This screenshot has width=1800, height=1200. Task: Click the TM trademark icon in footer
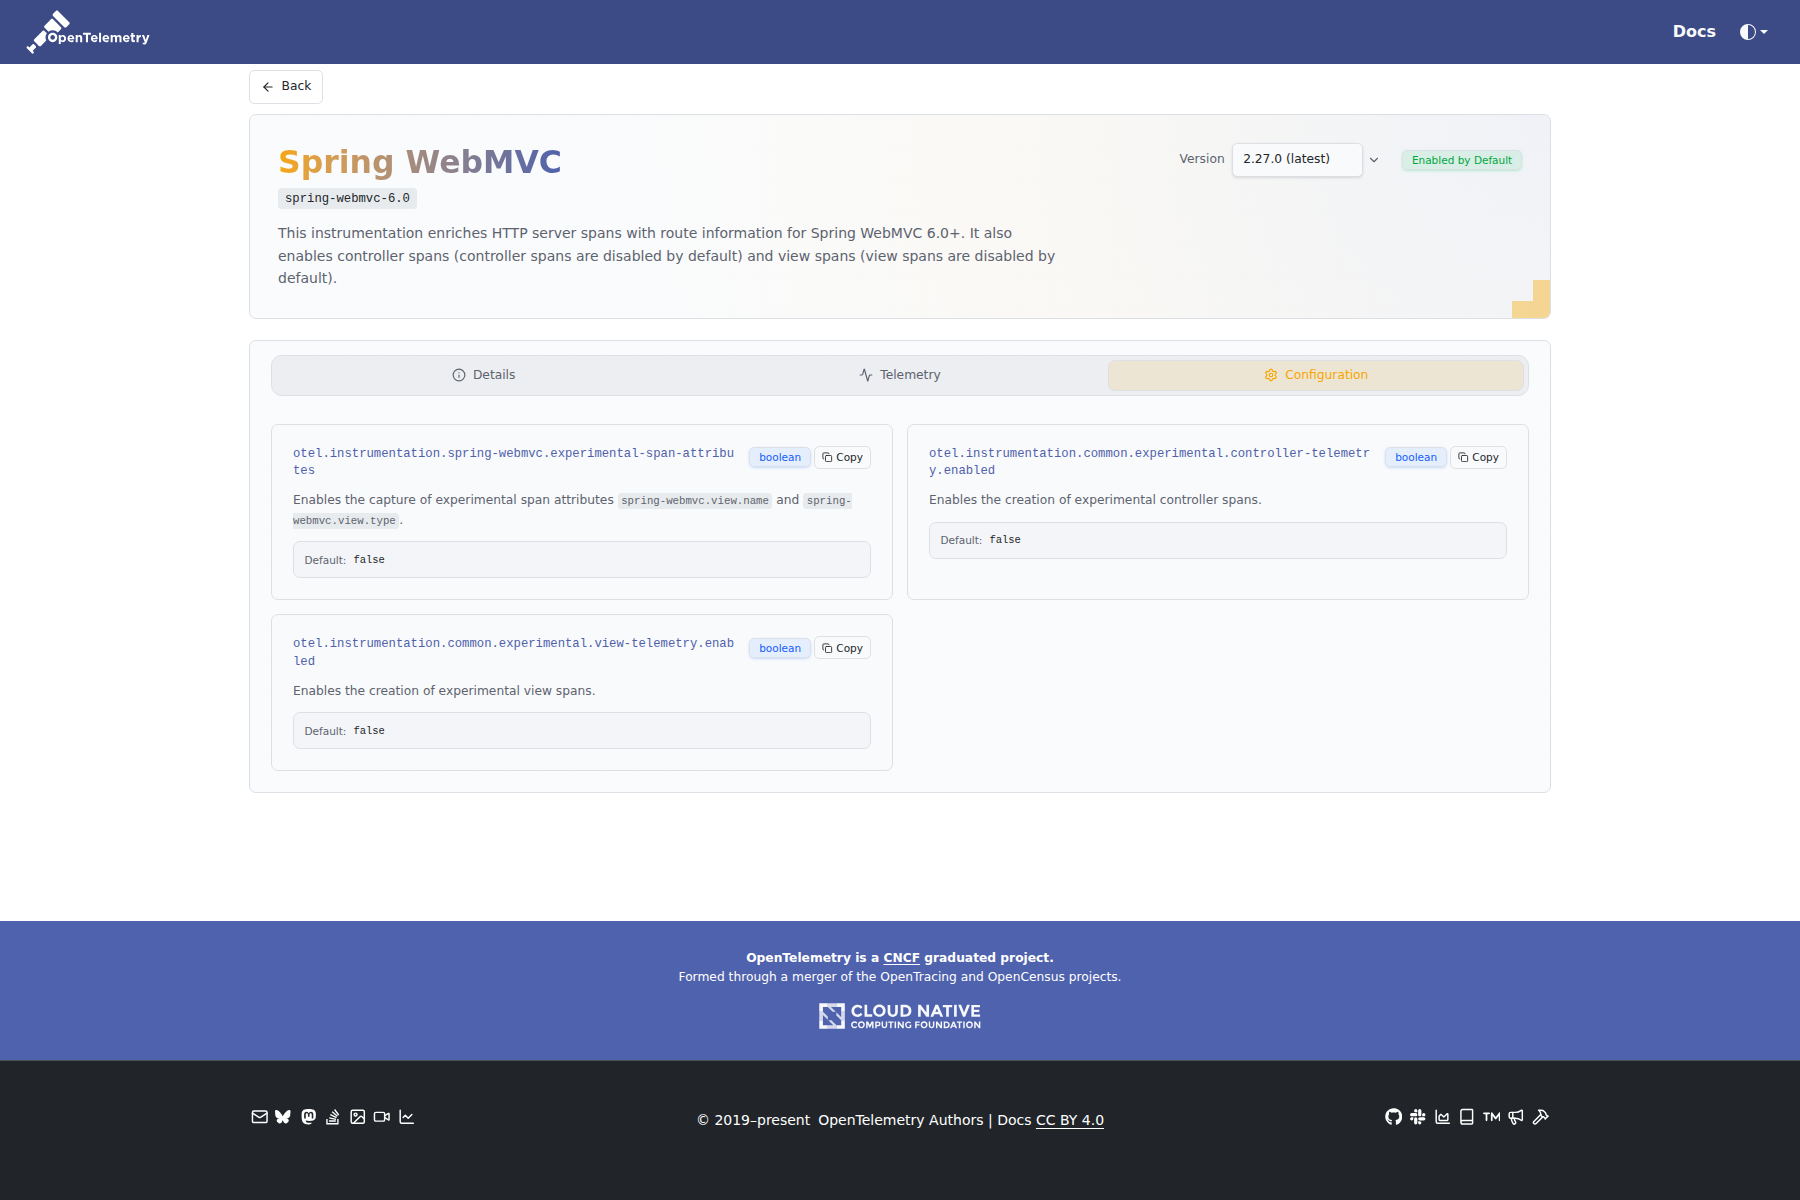coord(1492,1117)
